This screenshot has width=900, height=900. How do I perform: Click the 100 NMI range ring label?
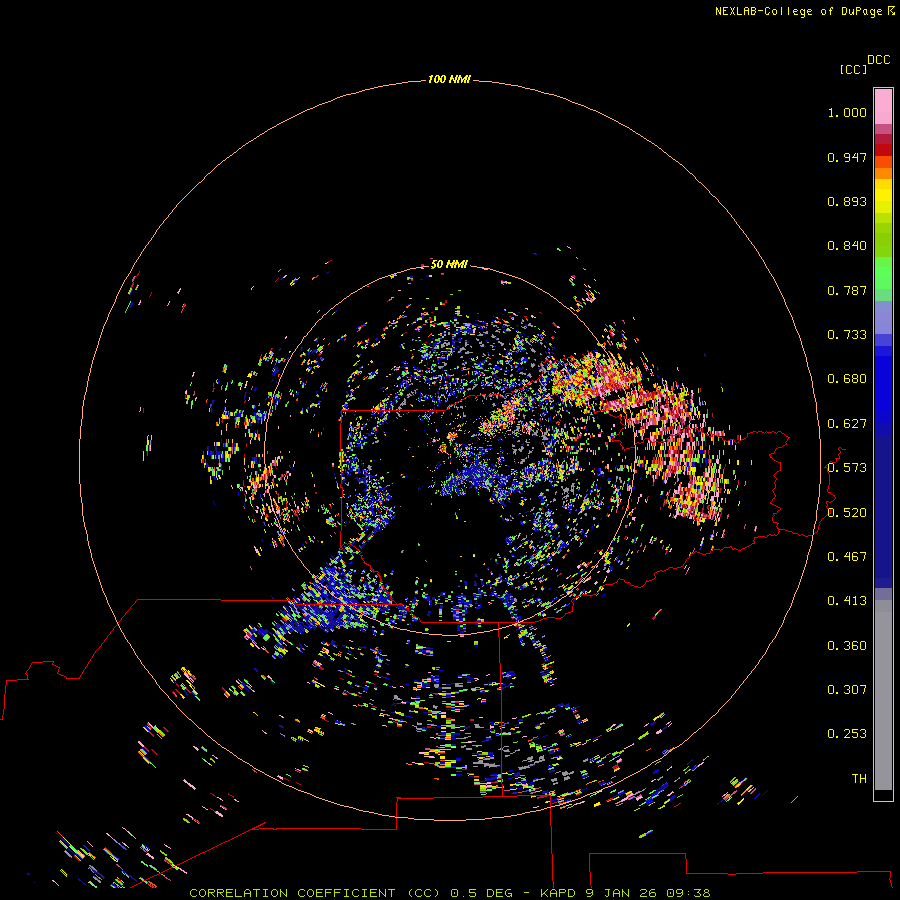click(x=449, y=79)
